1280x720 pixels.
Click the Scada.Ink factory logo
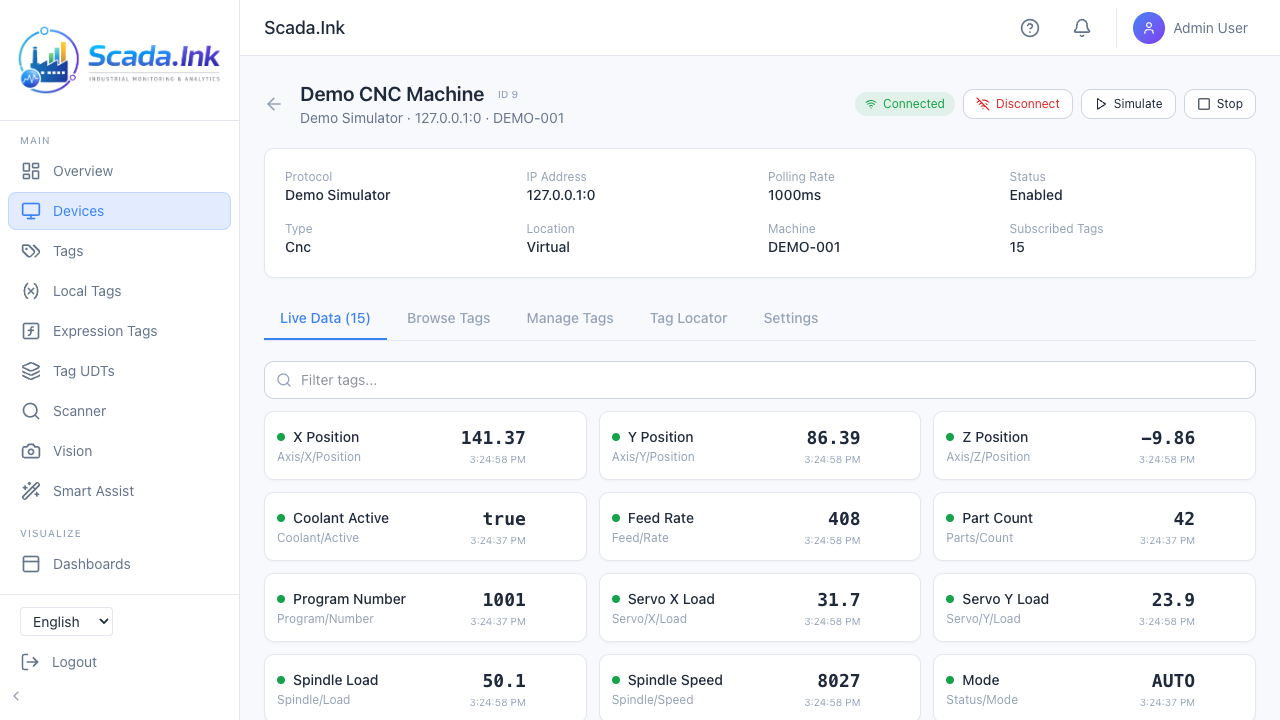[120, 60]
